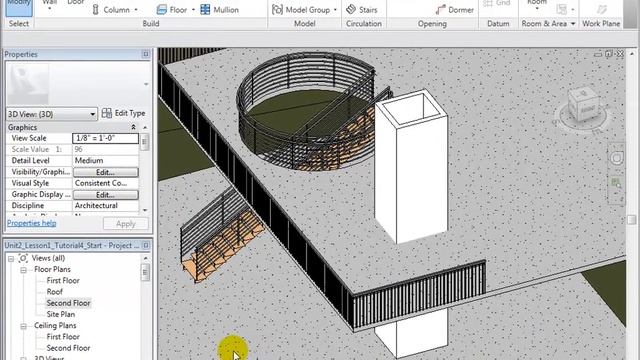Select the Model Group tool
Screen dimensions: 640x360
pyautogui.click(x=301, y=9)
